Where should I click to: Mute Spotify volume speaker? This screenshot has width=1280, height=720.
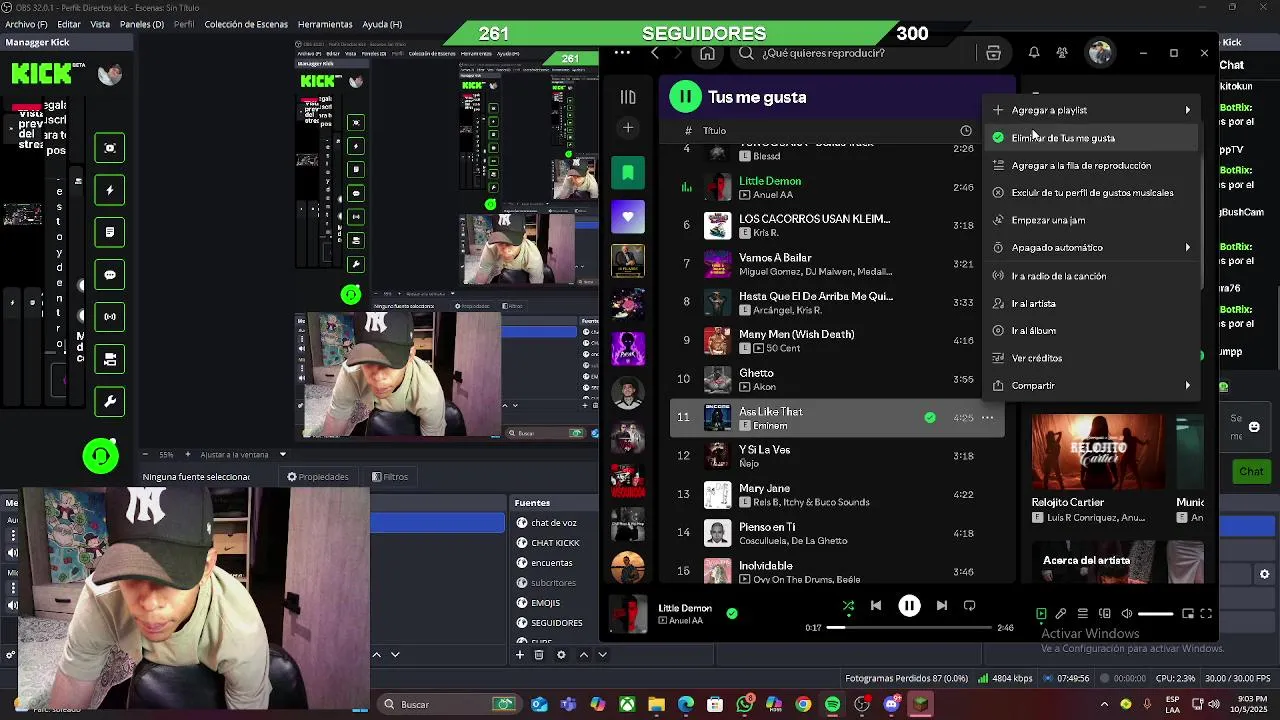pyautogui.click(x=1127, y=614)
